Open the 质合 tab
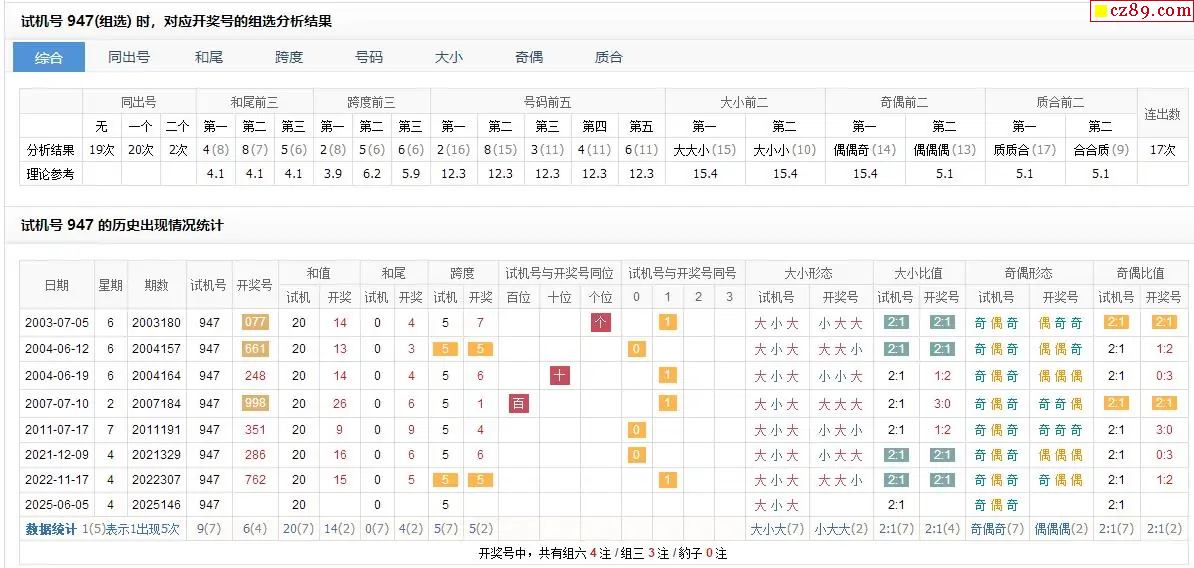This screenshot has width=1194, height=568. click(x=608, y=57)
